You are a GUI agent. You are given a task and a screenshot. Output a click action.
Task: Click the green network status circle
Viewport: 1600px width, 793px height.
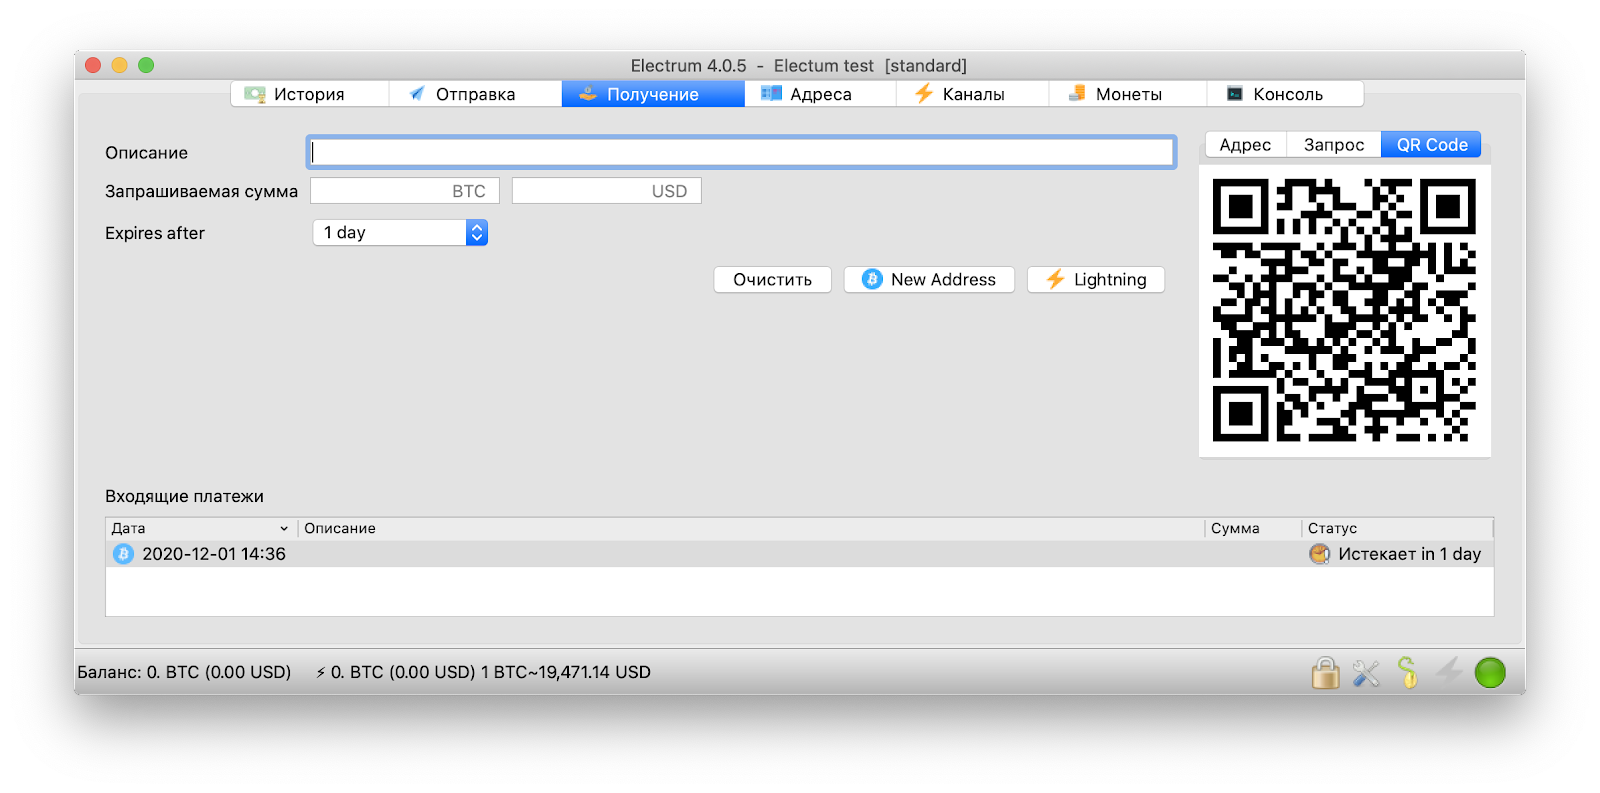click(x=1490, y=673)
